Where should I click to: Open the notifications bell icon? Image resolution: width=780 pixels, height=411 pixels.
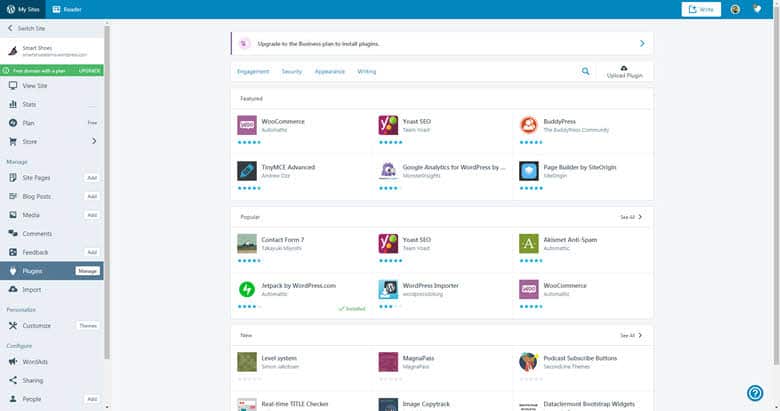[757, 9]
